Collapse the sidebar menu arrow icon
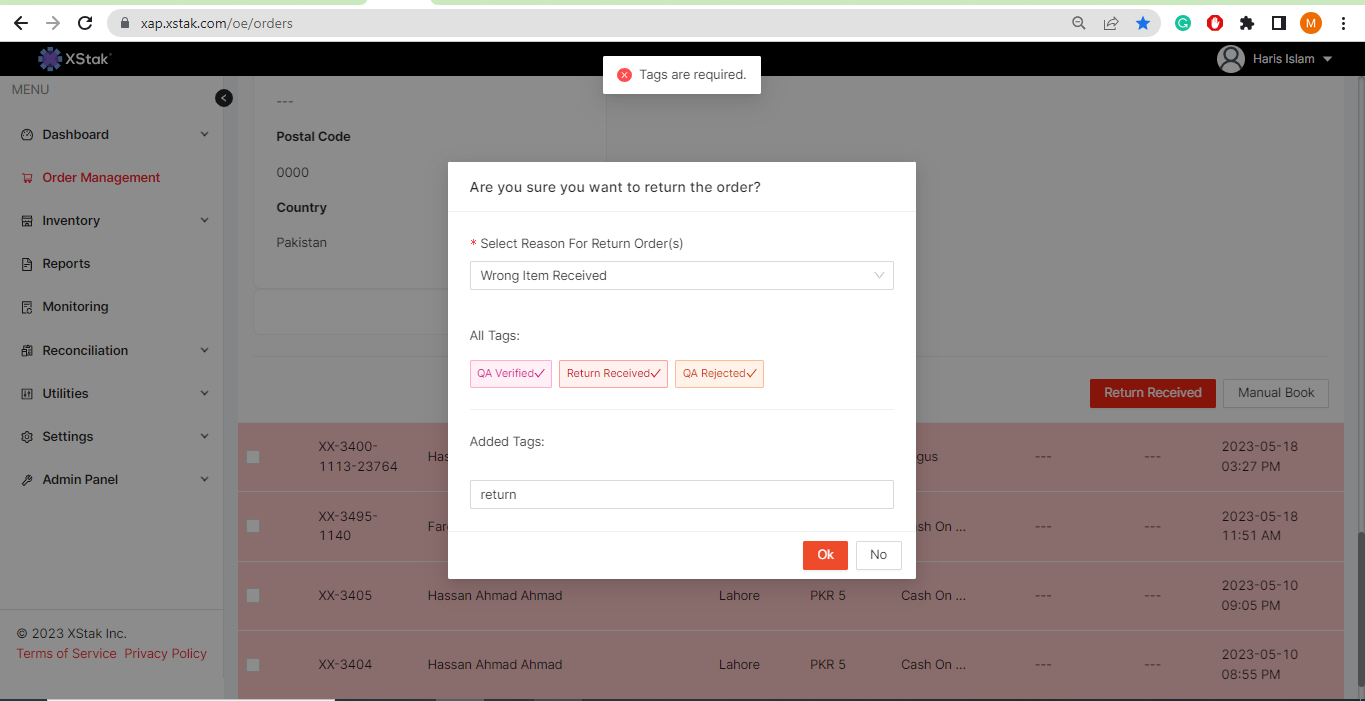Image resolution: width=1365 pixels, height=701 pixels. pyautogui.click(x=224, y=98)
